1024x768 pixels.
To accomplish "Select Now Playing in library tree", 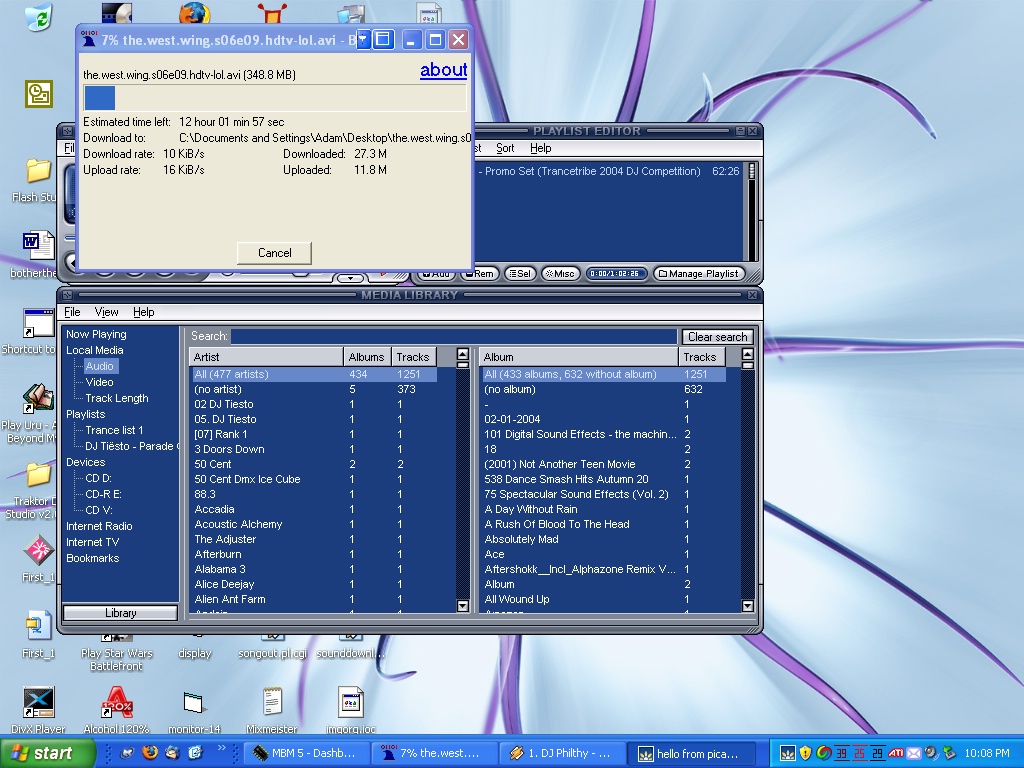I will tap(96, 334).
